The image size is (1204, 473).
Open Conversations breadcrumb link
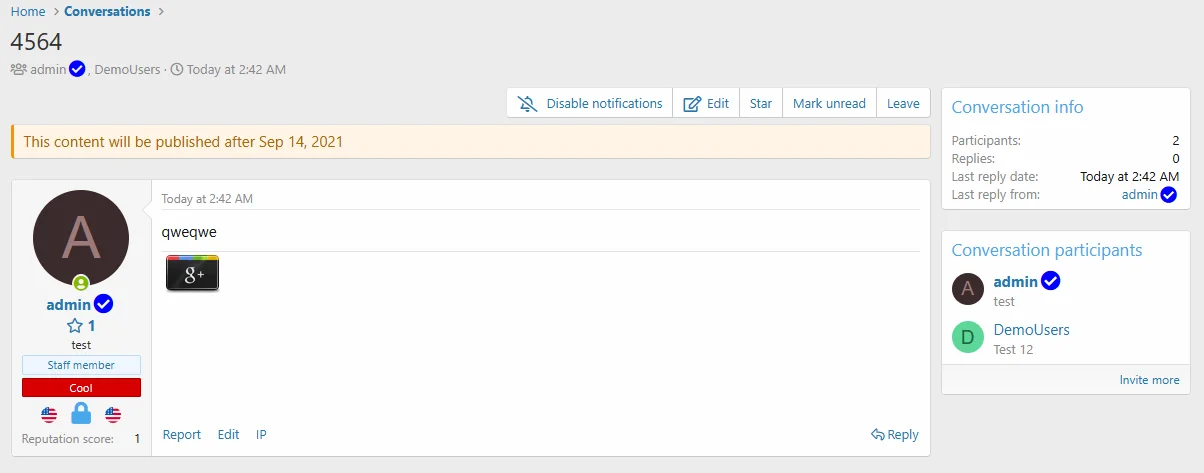click(107, 12)
